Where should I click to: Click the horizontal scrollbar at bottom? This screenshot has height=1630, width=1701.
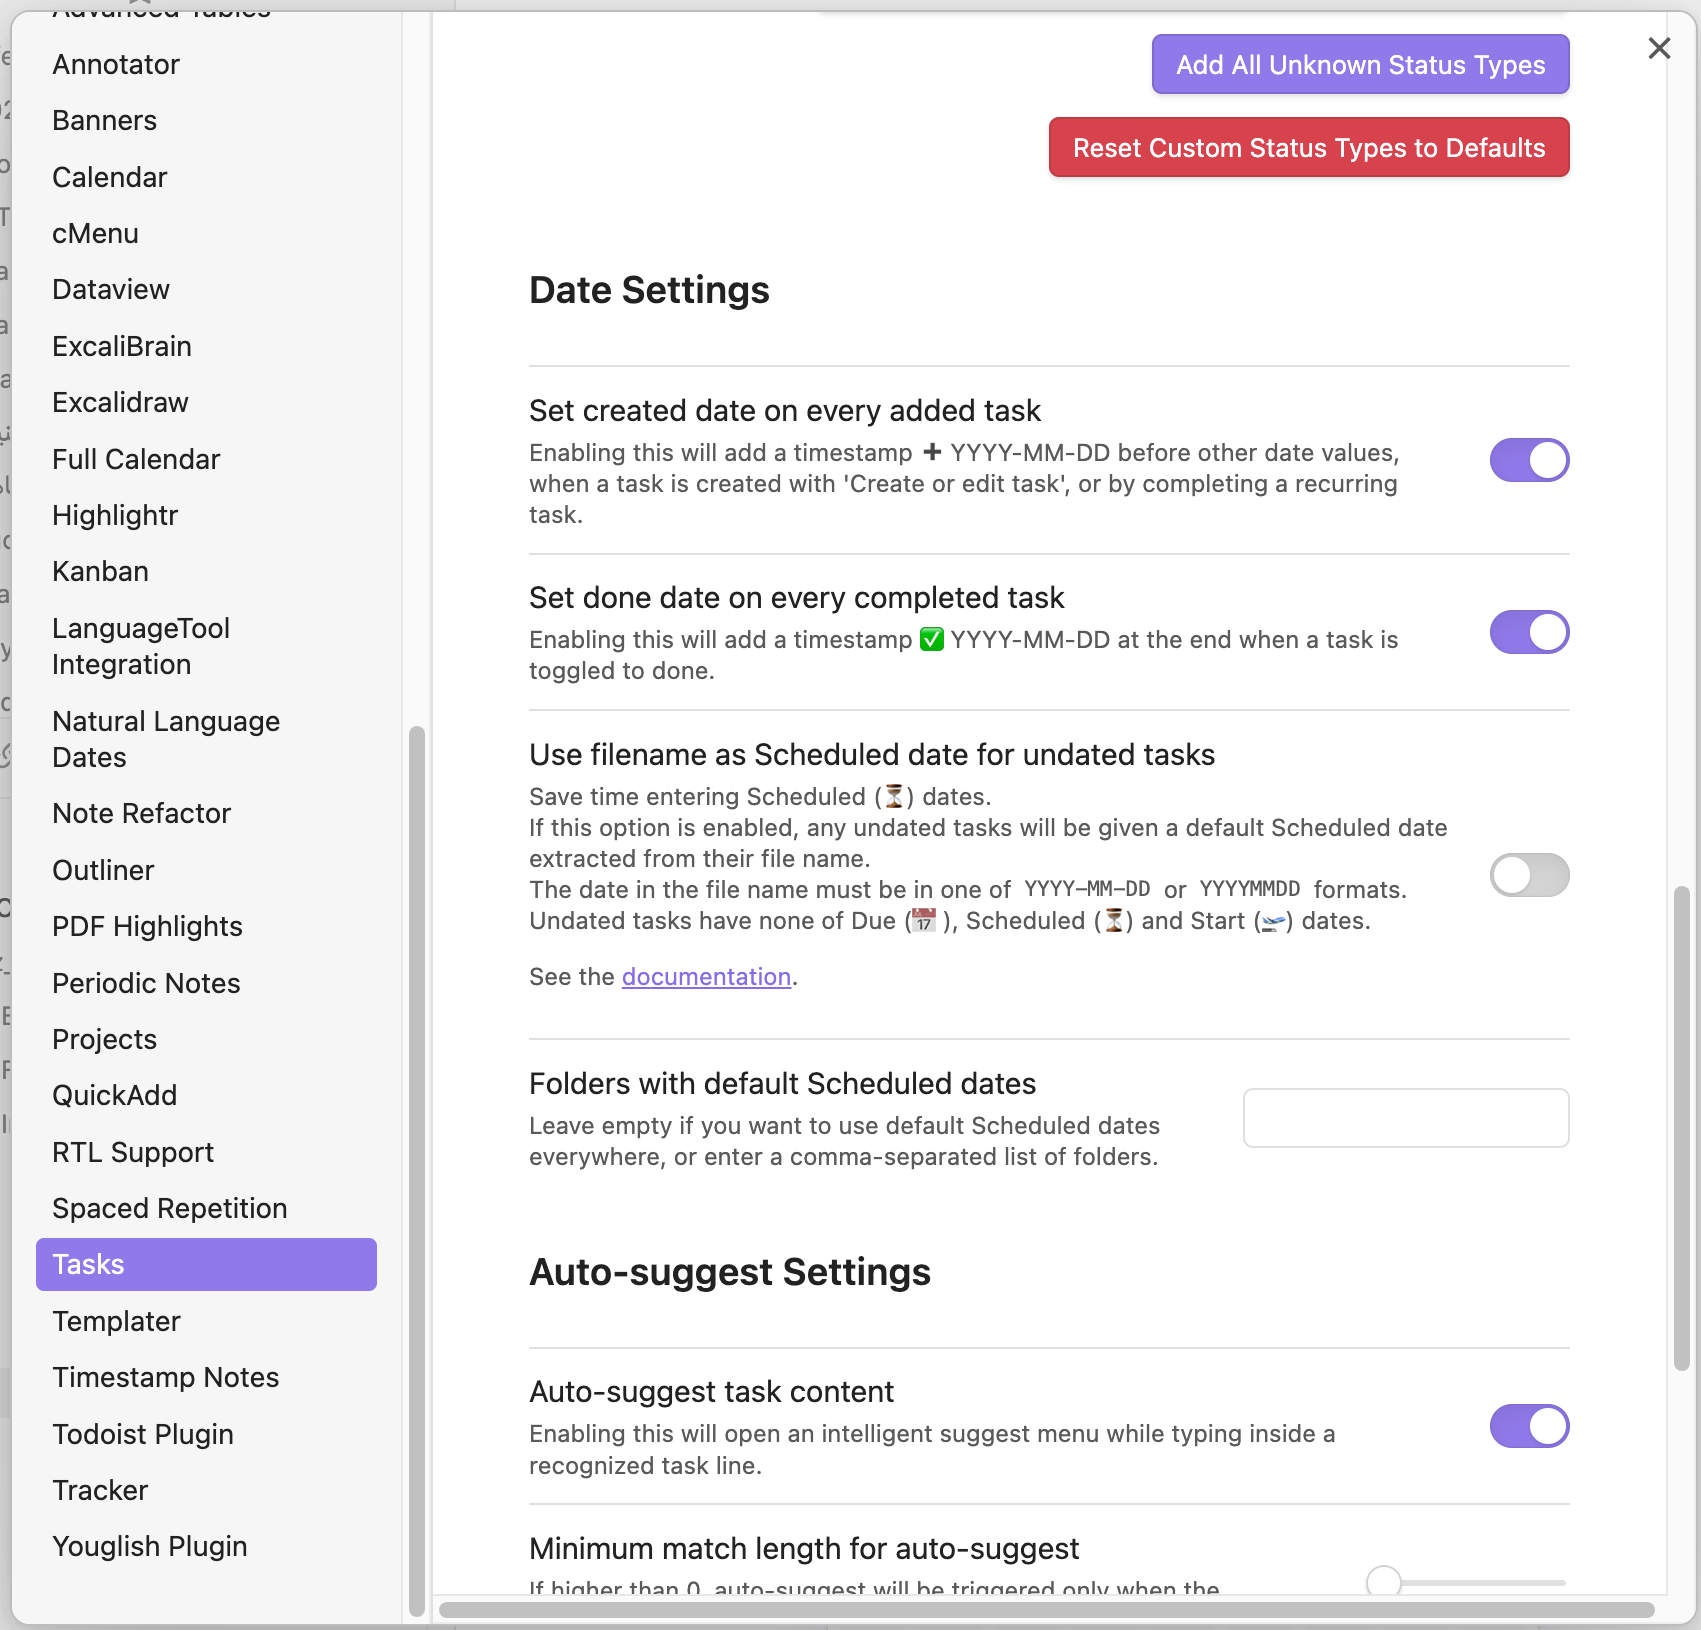1047,1610
